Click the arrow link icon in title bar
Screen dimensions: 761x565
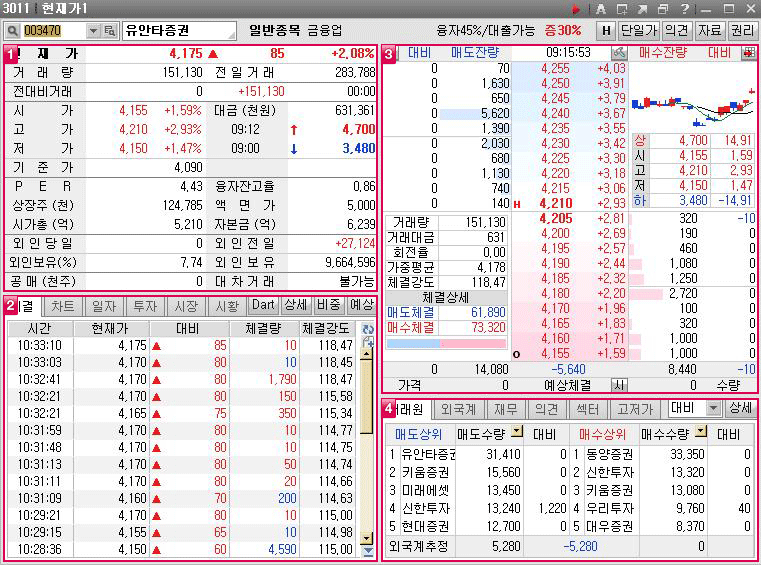point(642,9)
